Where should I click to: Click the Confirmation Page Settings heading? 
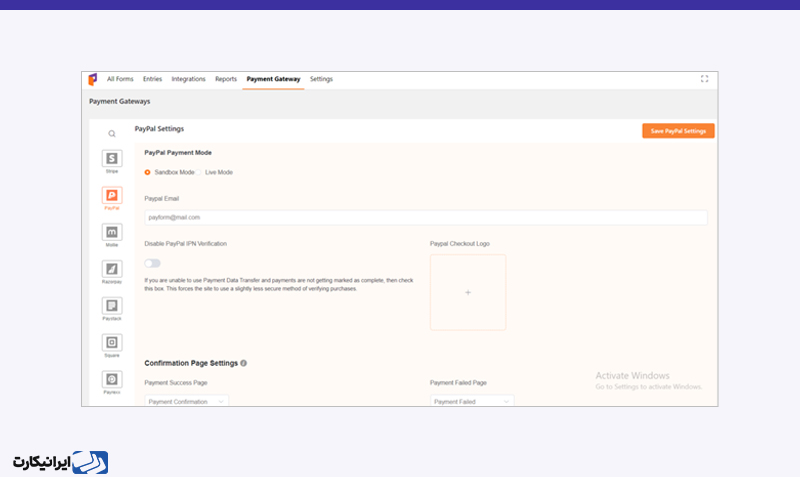click(x=191, y=363)
